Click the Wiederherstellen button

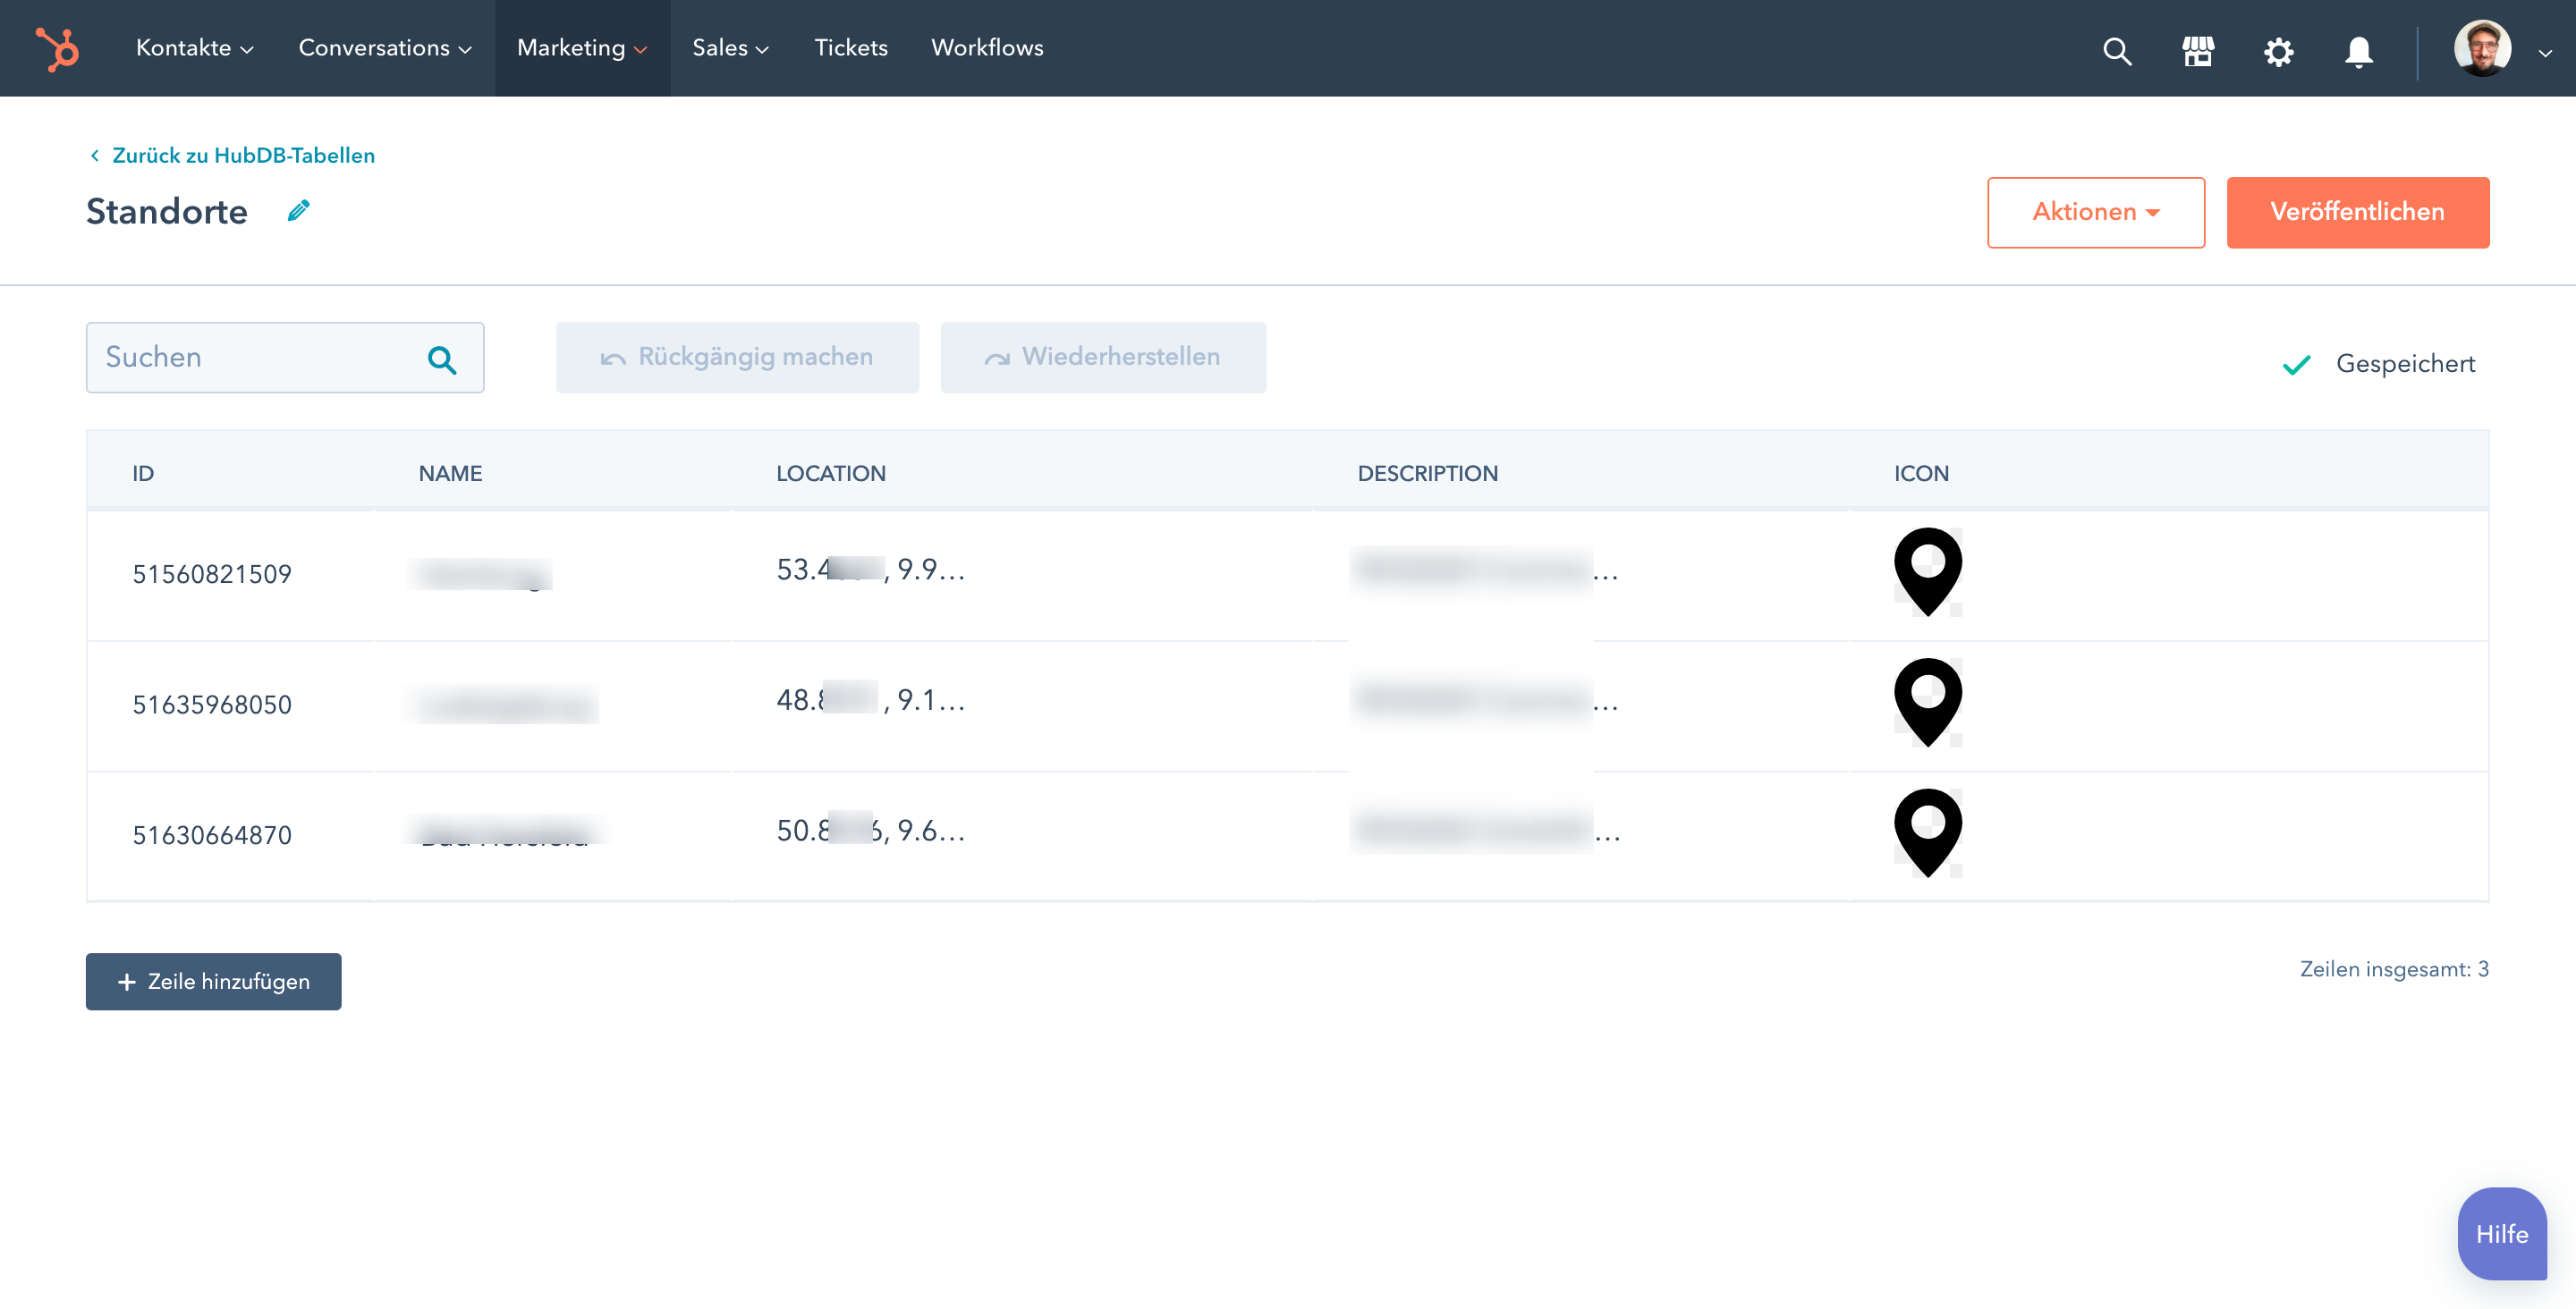click(1103, 357)
